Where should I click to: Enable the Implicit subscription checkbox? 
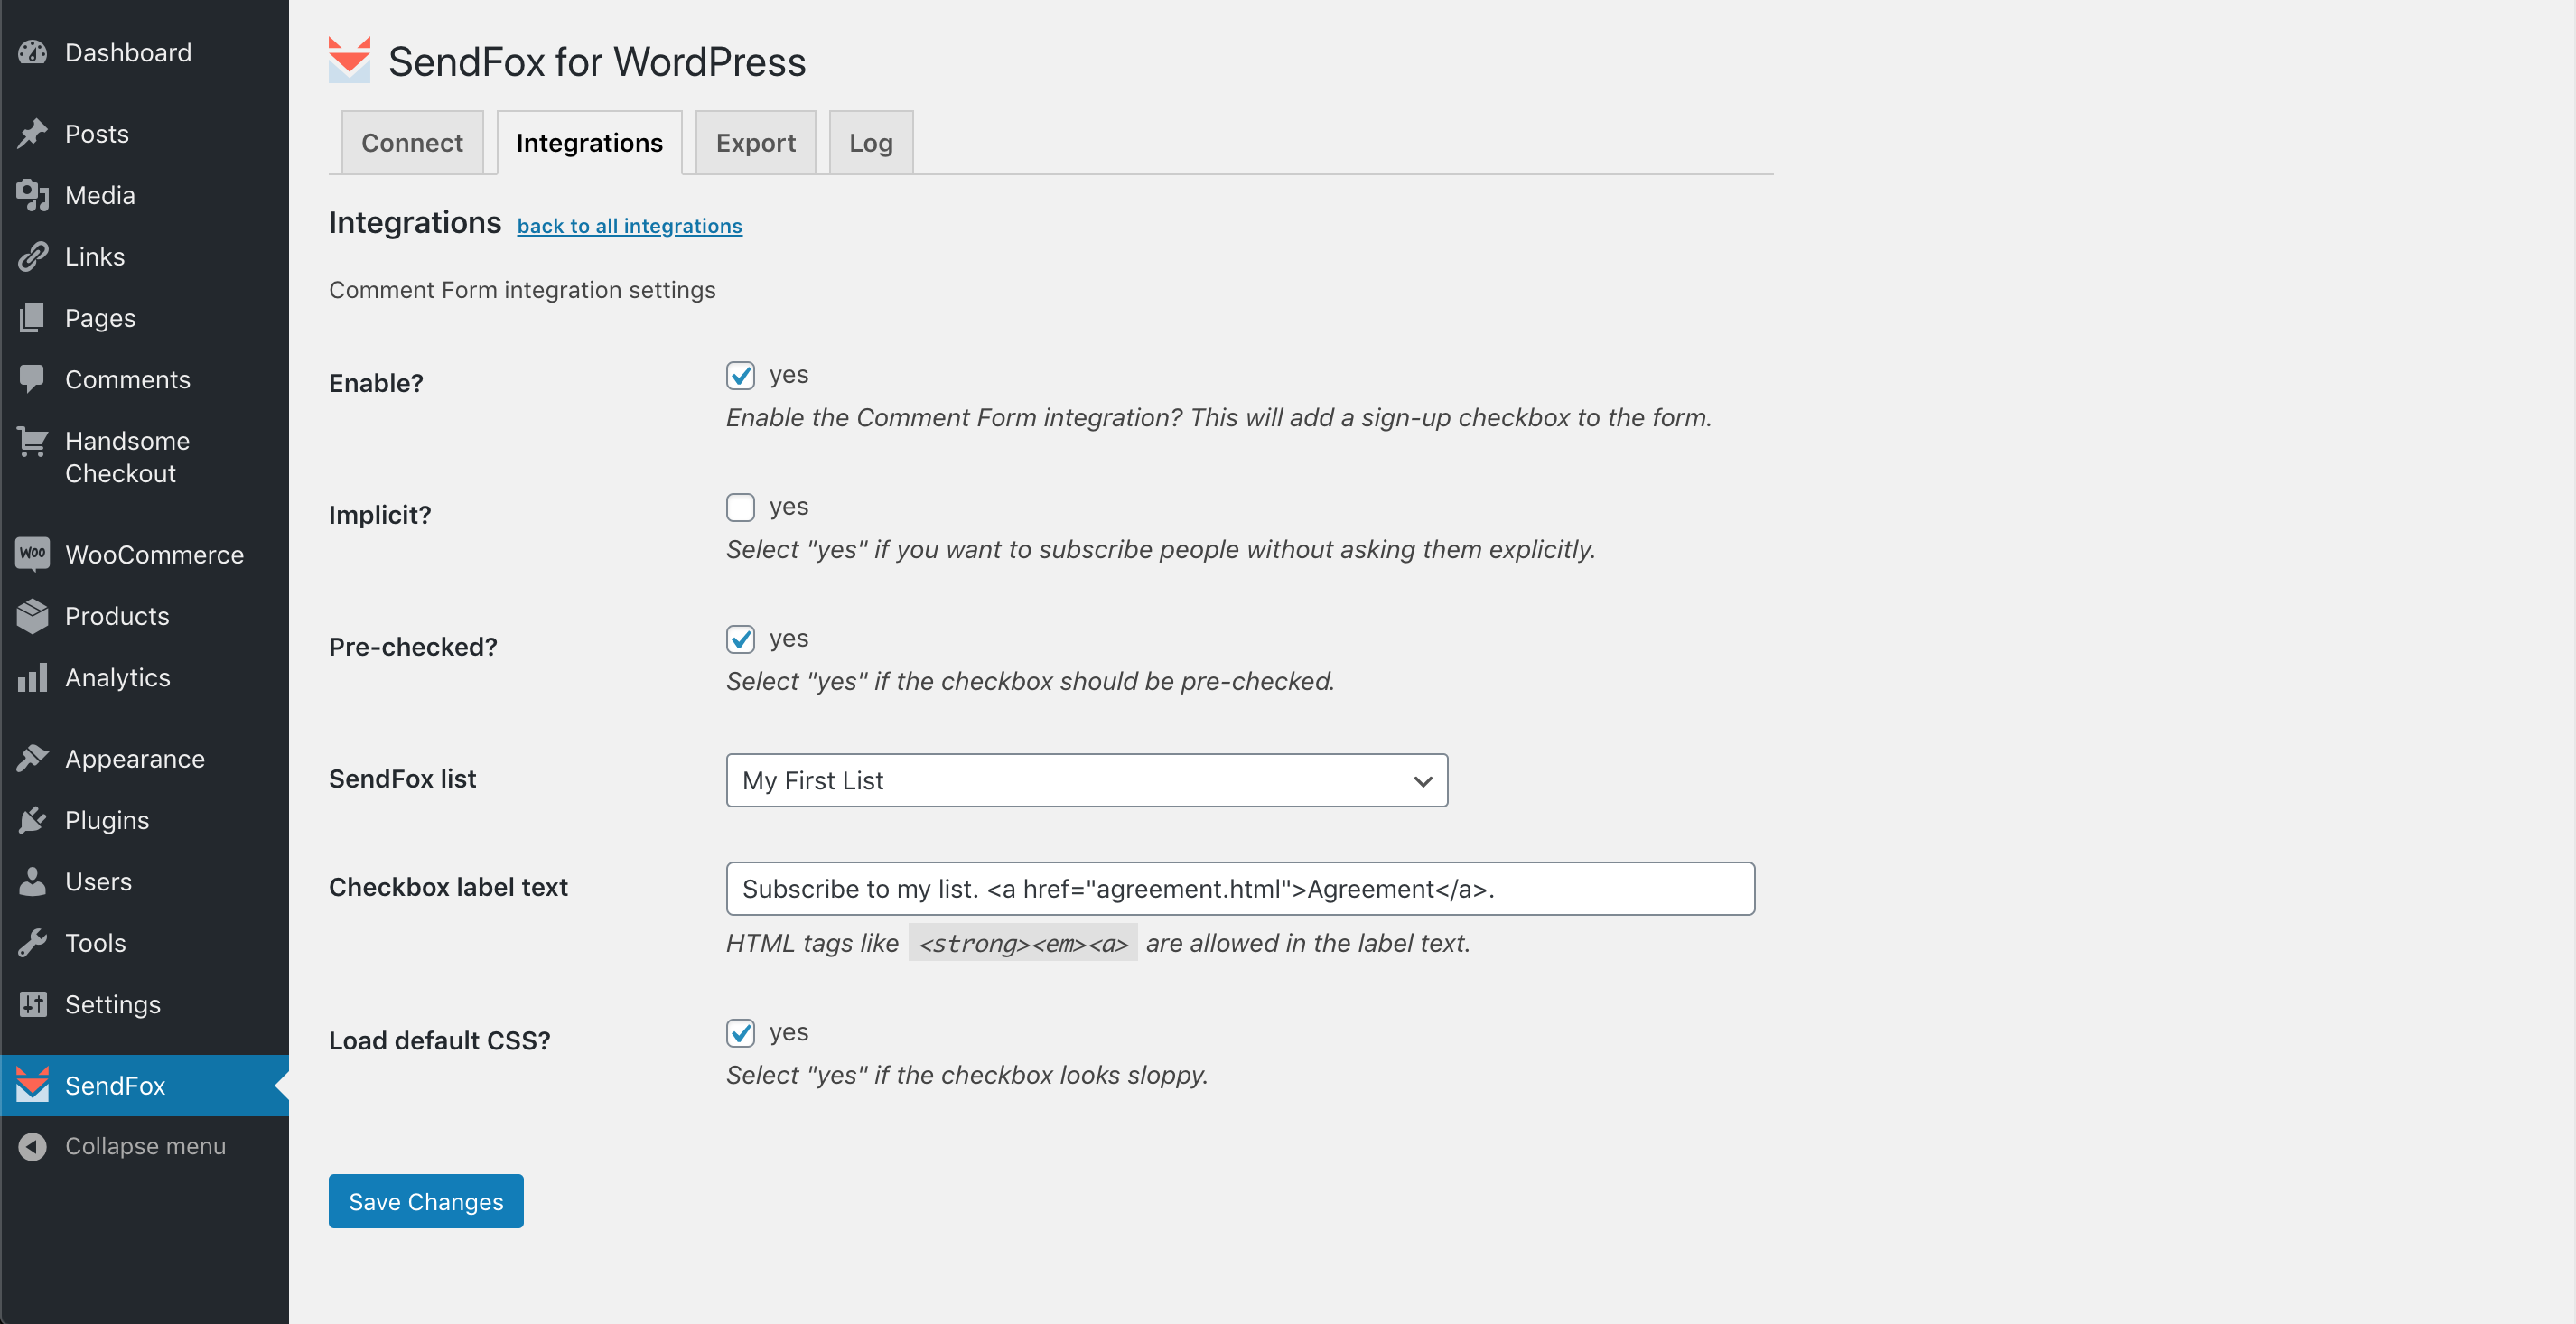click(740, 505)
